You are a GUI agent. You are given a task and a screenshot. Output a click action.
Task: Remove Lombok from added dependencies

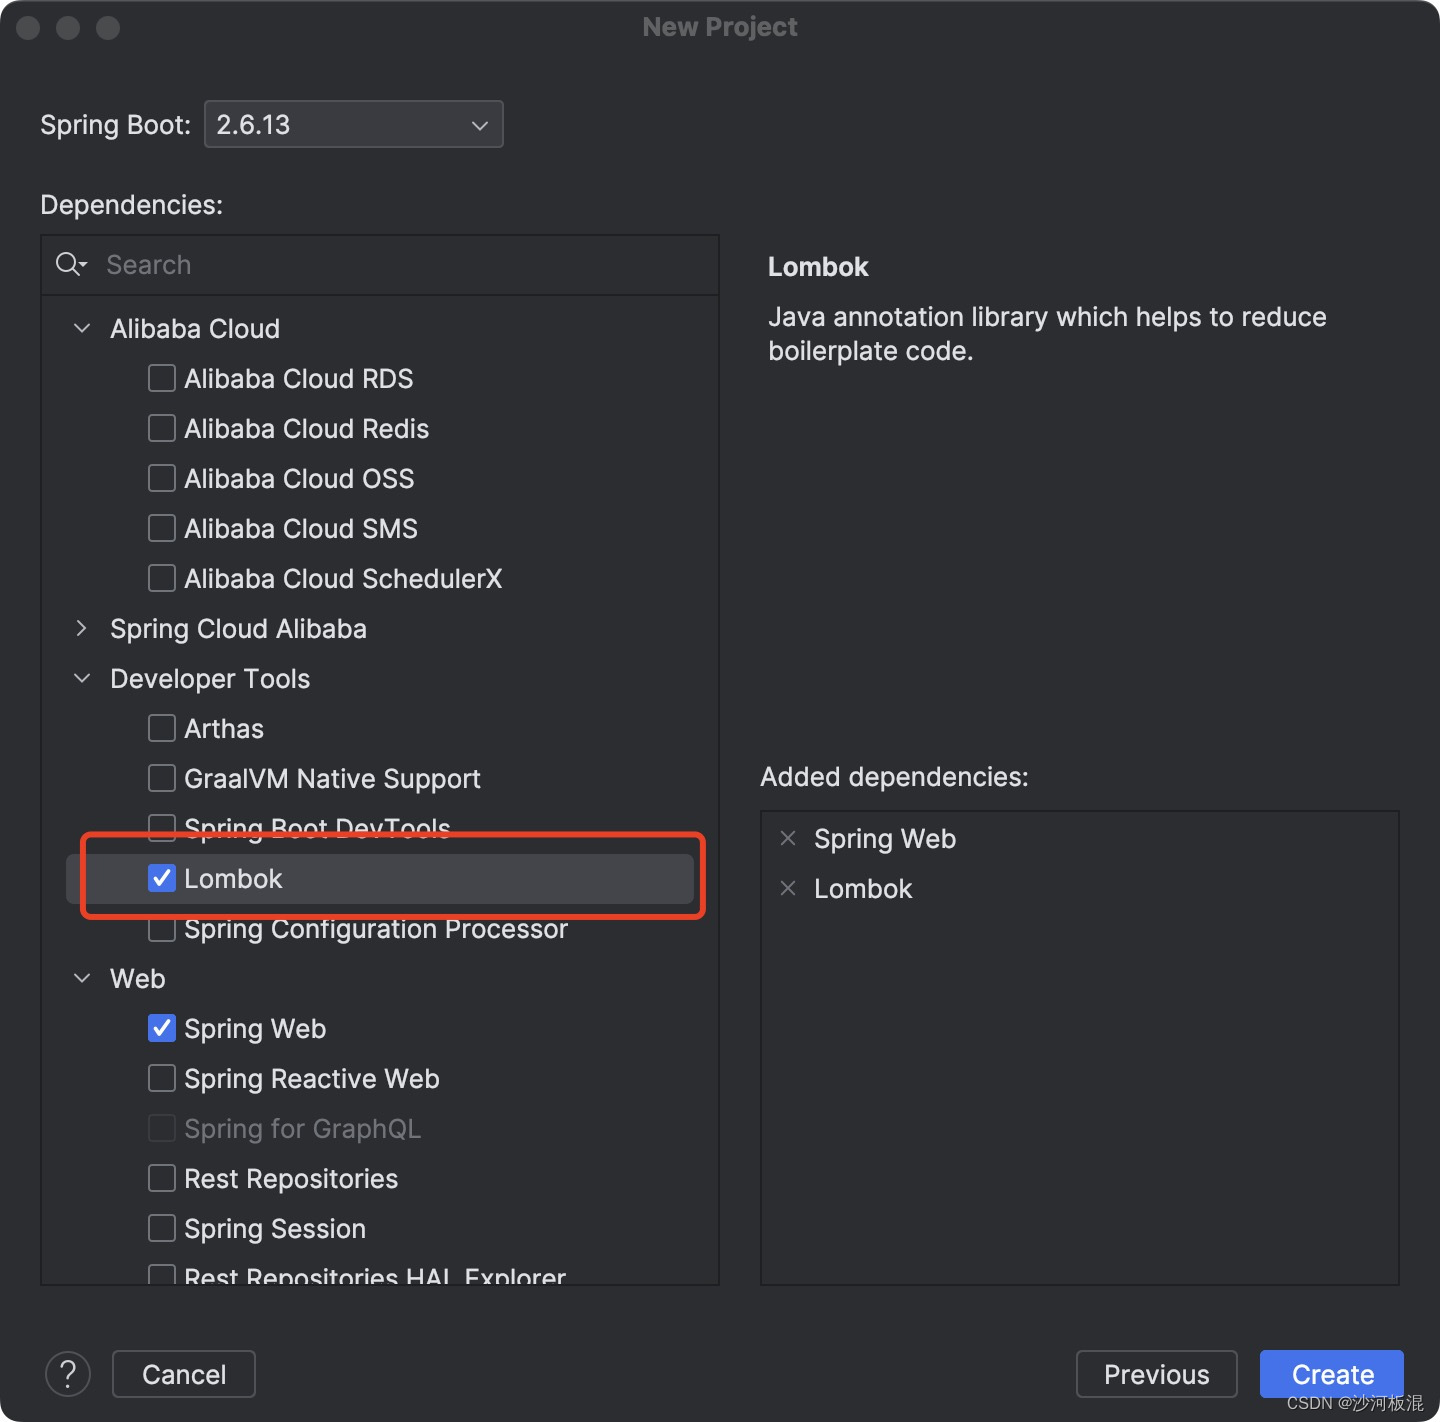(x=788, y=888)
